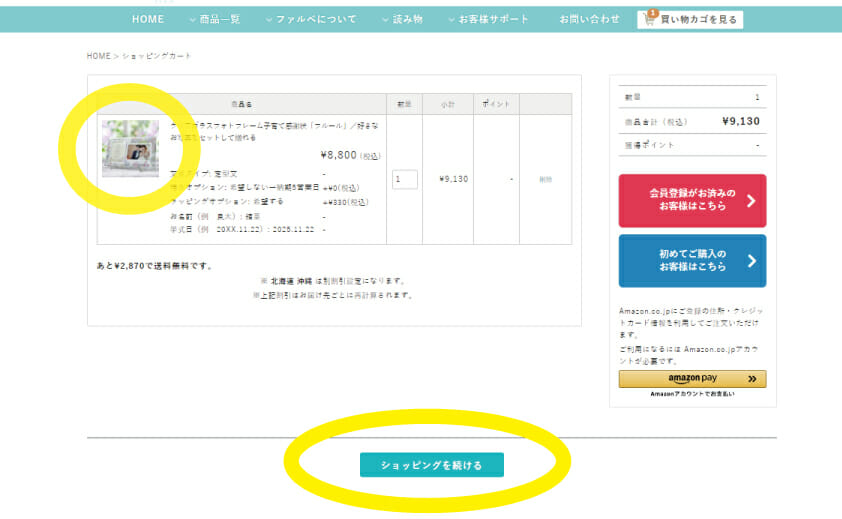
Task: Click the double-arrow icon on Amazon Pay button
Action: coord(755,379)
